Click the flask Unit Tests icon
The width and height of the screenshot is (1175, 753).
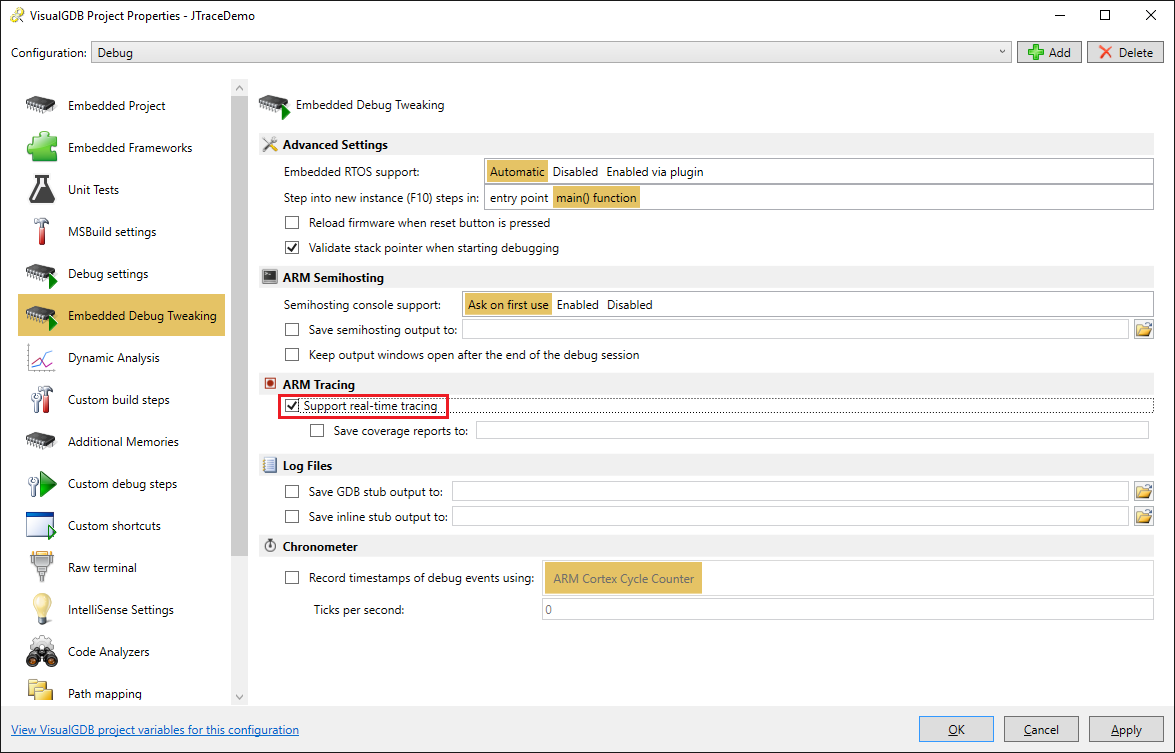[42, 189]
